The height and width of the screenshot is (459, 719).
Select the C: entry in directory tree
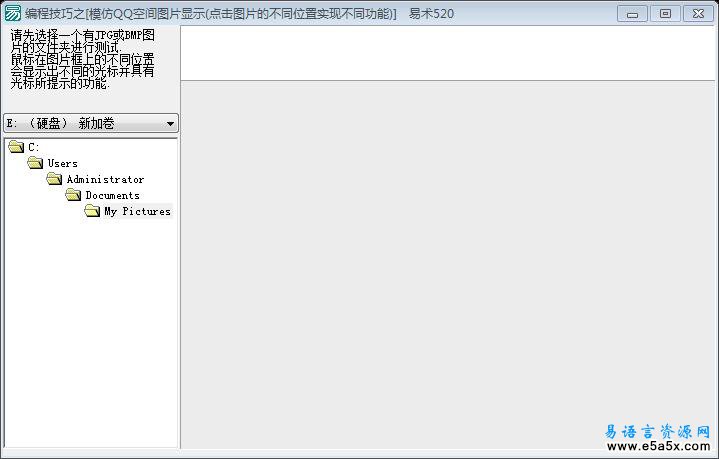(33, 147)
